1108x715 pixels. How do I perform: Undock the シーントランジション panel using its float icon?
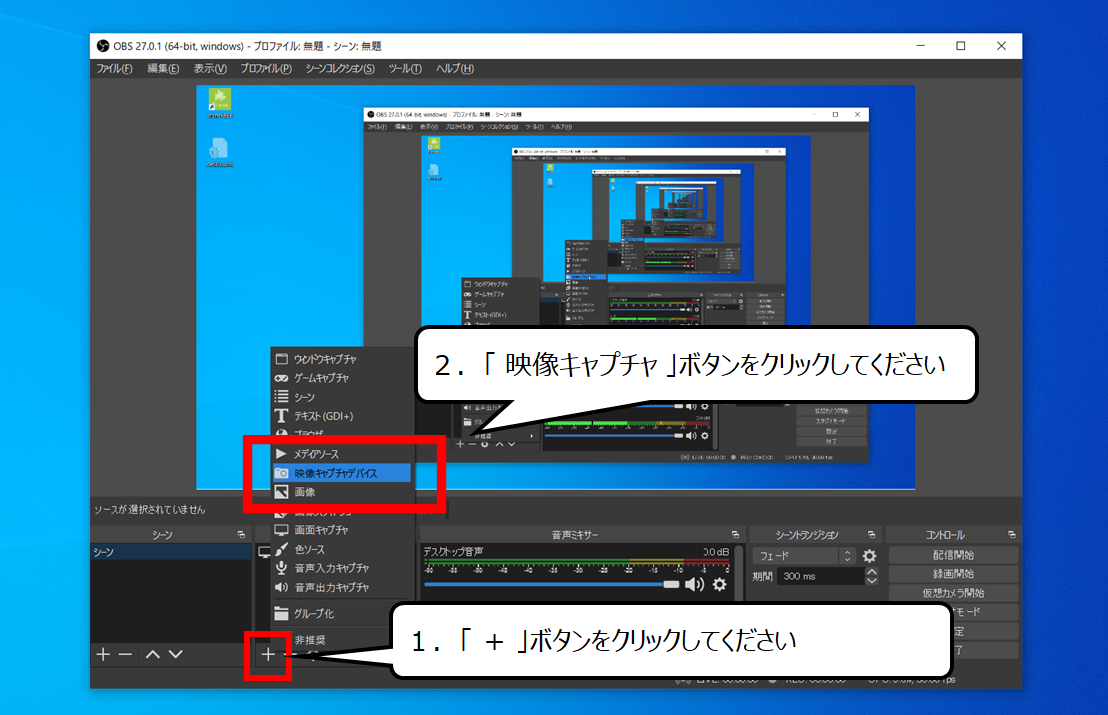point(871,535)
